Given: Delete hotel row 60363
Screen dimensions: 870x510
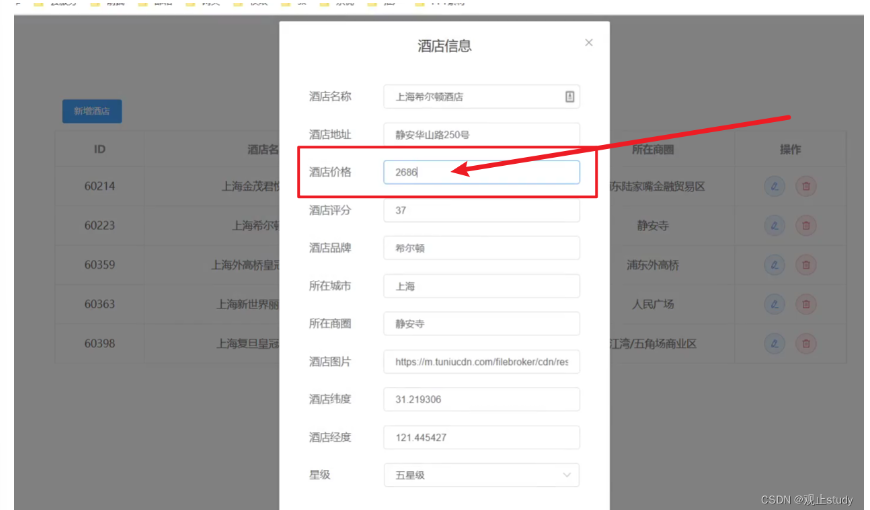Looking at the screenshot, I should pyautogui.click(x=806, y=304).
